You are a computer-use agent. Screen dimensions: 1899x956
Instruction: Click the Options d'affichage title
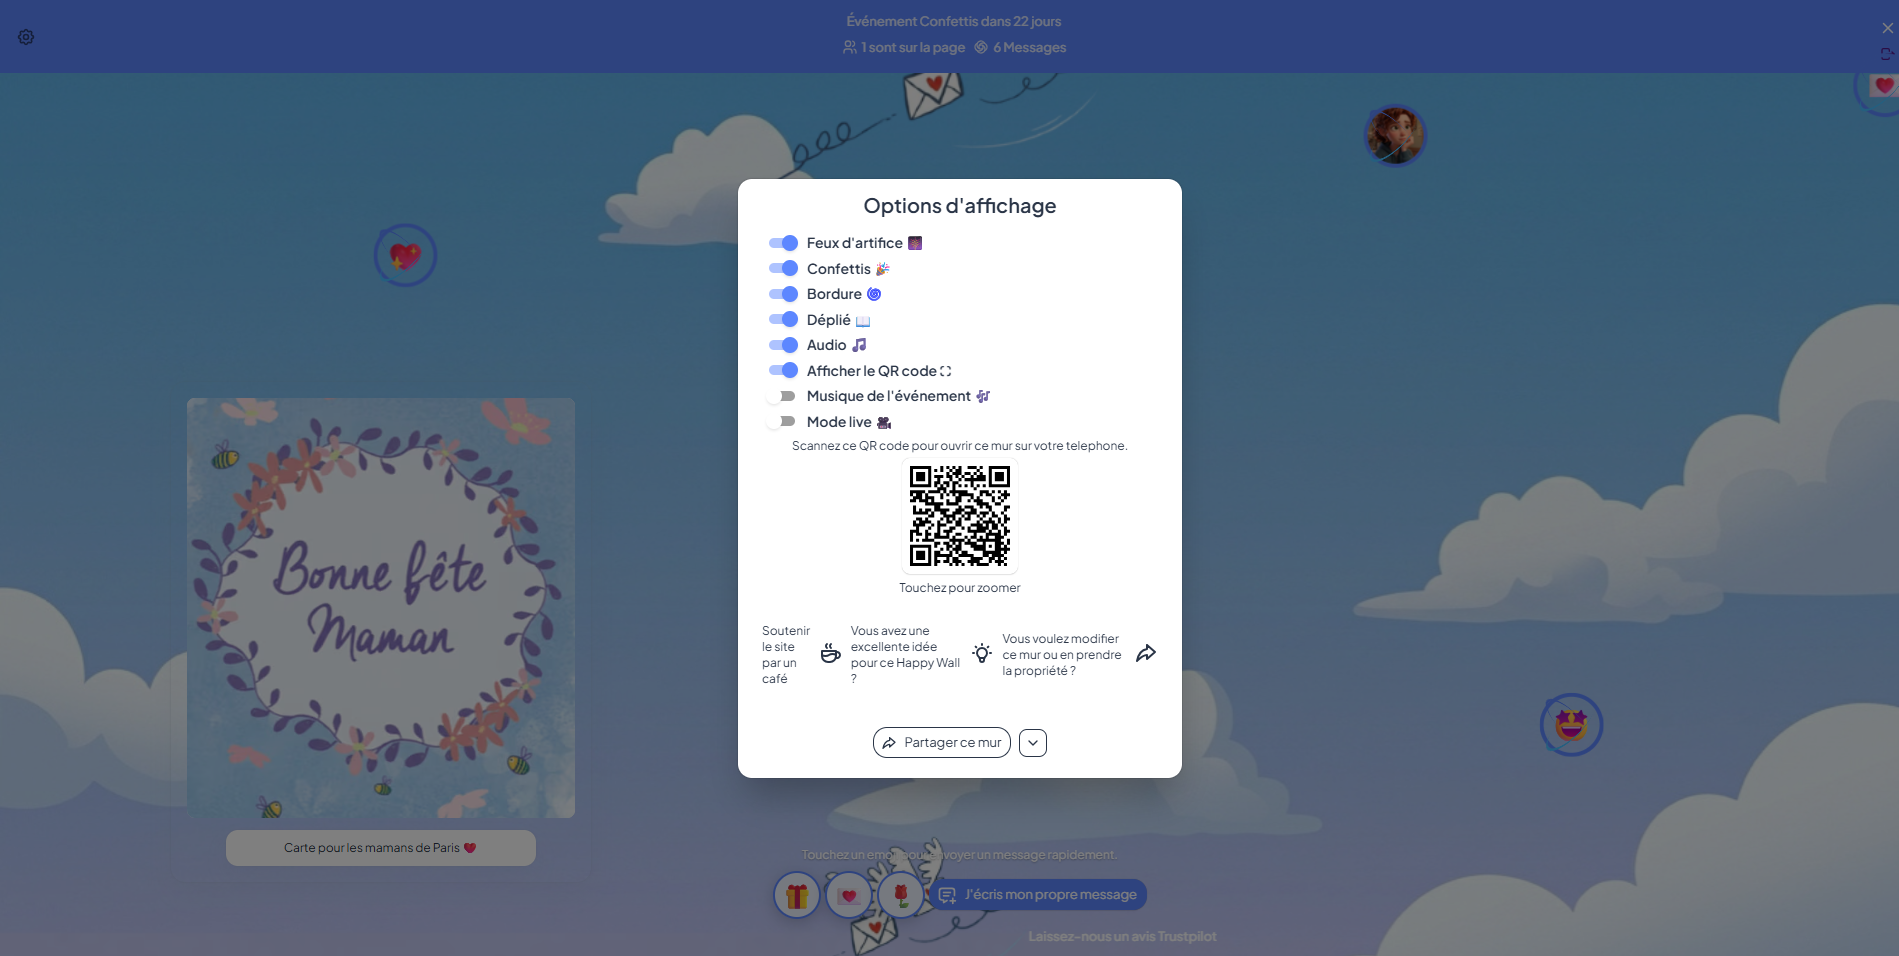click(960, 206)
